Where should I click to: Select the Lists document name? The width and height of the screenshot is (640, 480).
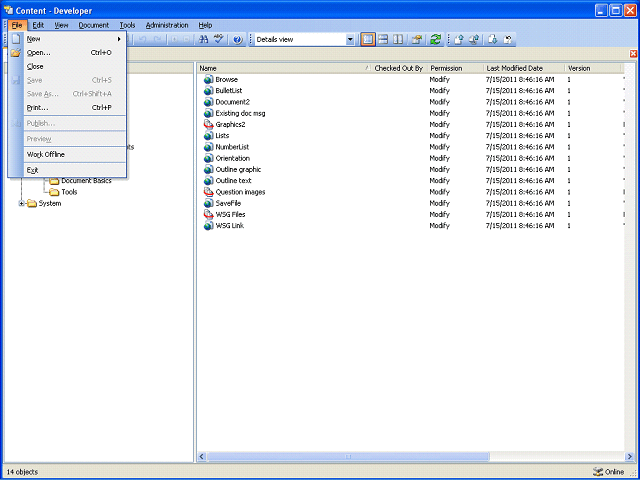[222, 136]
